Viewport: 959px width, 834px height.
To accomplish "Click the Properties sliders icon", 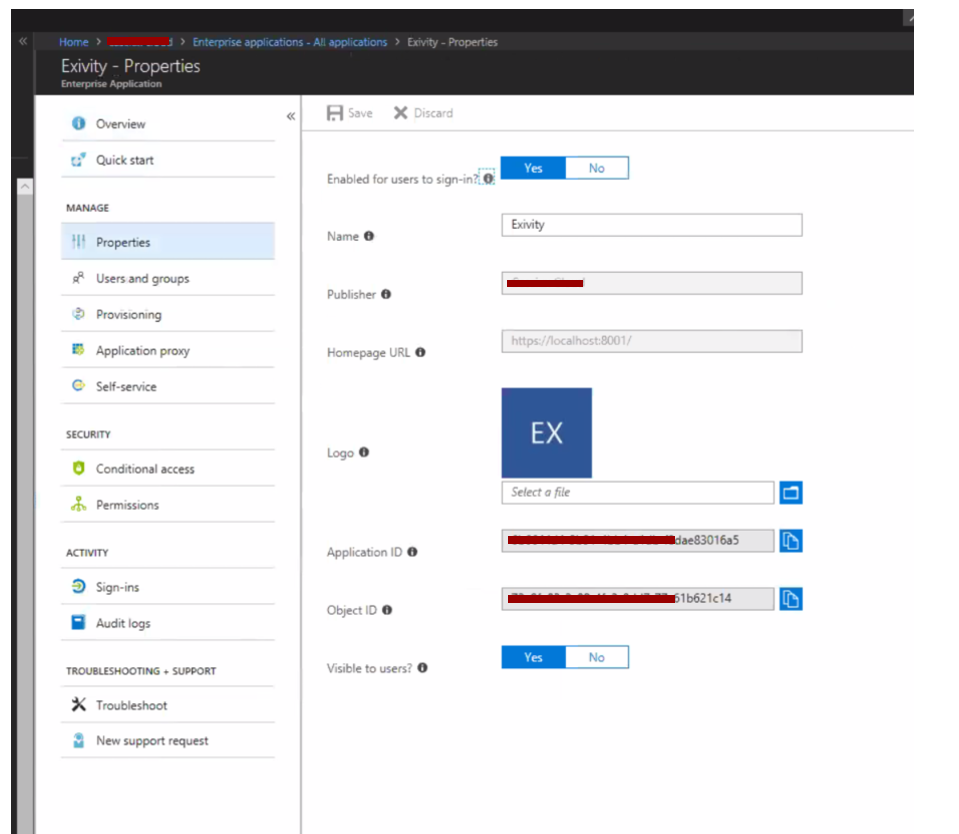I will [x=79, y=242].
